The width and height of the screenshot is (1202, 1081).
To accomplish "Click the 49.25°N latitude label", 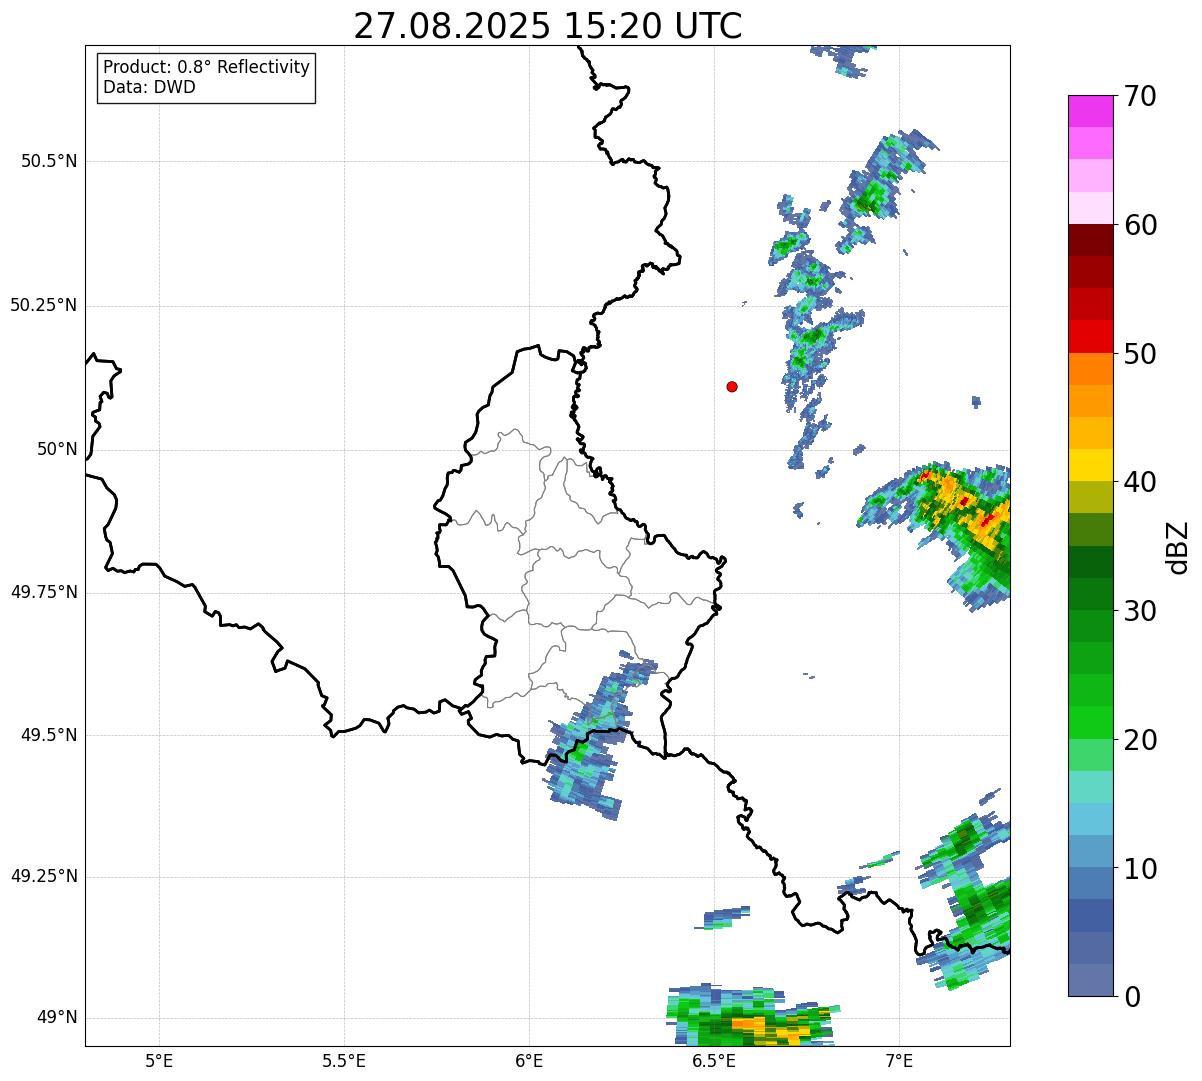I will 43,877.
